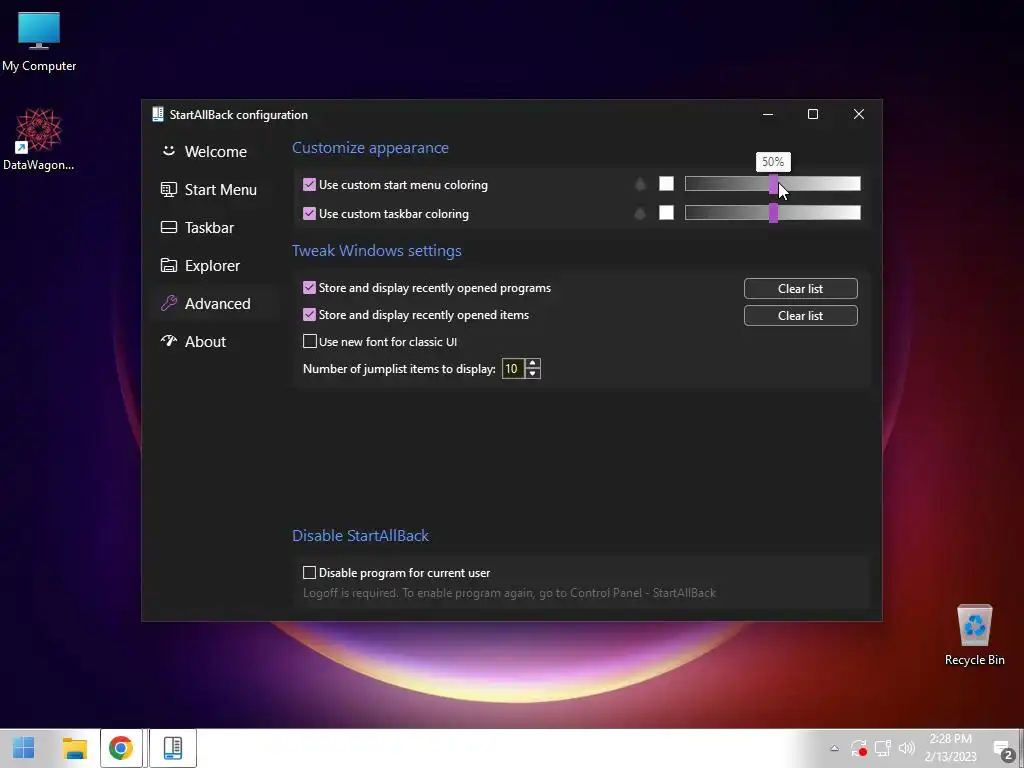Click Number of jumplist items to display label

click(400, 369)
